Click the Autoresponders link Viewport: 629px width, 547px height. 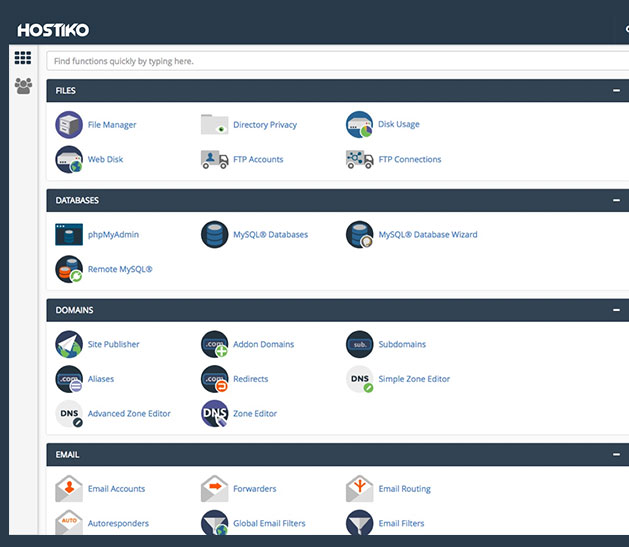(118, 523)
